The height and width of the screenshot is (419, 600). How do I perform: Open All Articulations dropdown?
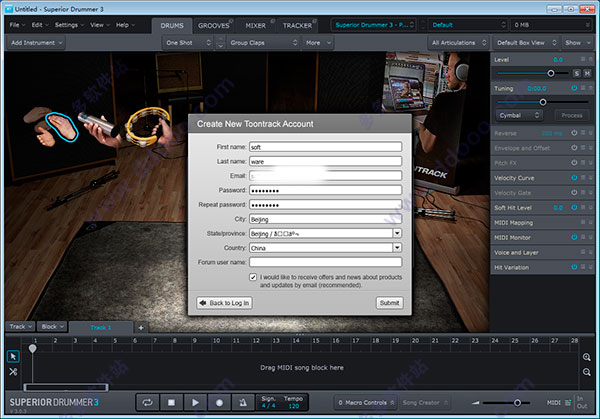pos(458,43)
